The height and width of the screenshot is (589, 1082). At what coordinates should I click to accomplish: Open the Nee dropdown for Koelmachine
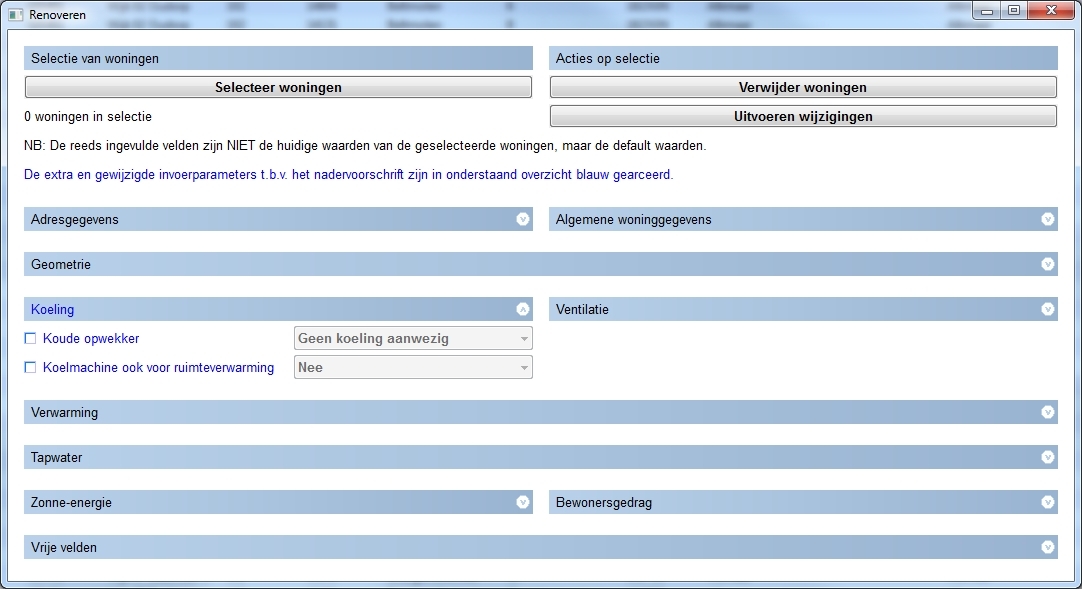point(413,368)
